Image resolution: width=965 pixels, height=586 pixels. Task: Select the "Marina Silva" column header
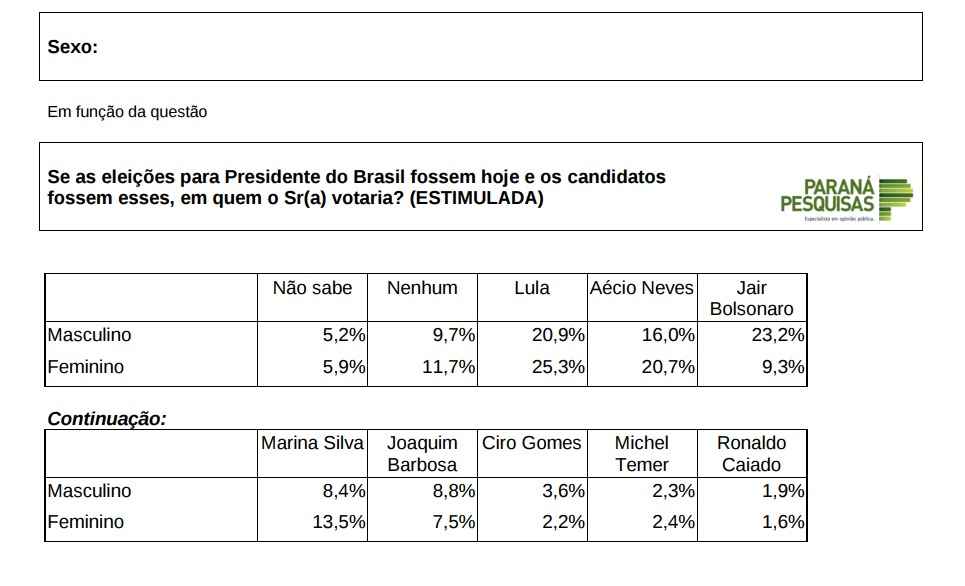coord(312,443)
